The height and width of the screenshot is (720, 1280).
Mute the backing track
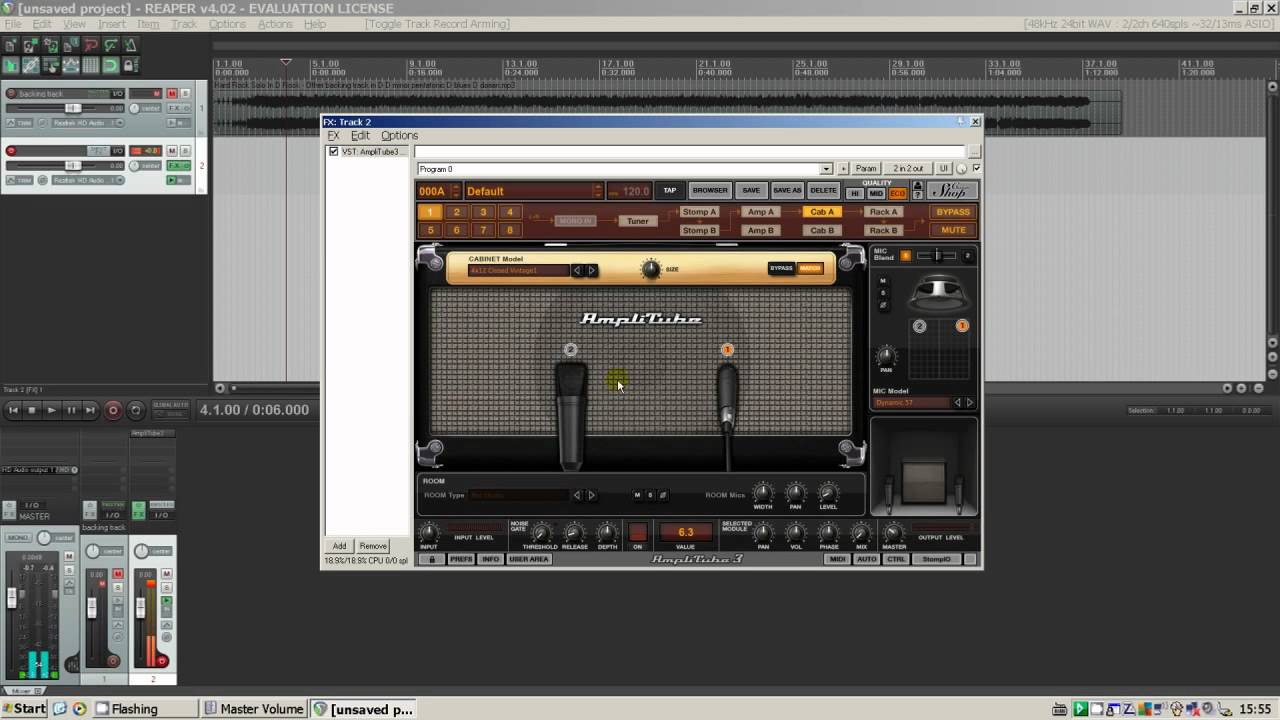[x=172, y=94]
